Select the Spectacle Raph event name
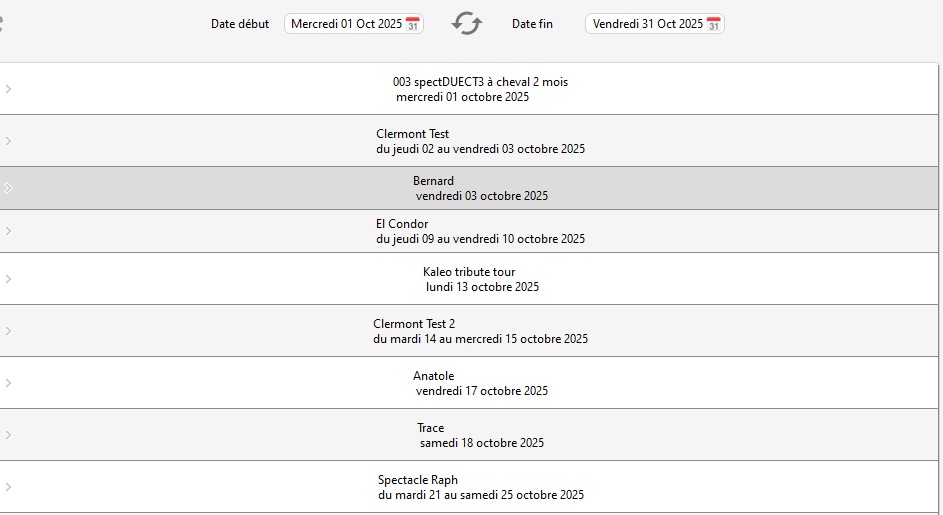The image size is (943, 515). coord(418,480)
